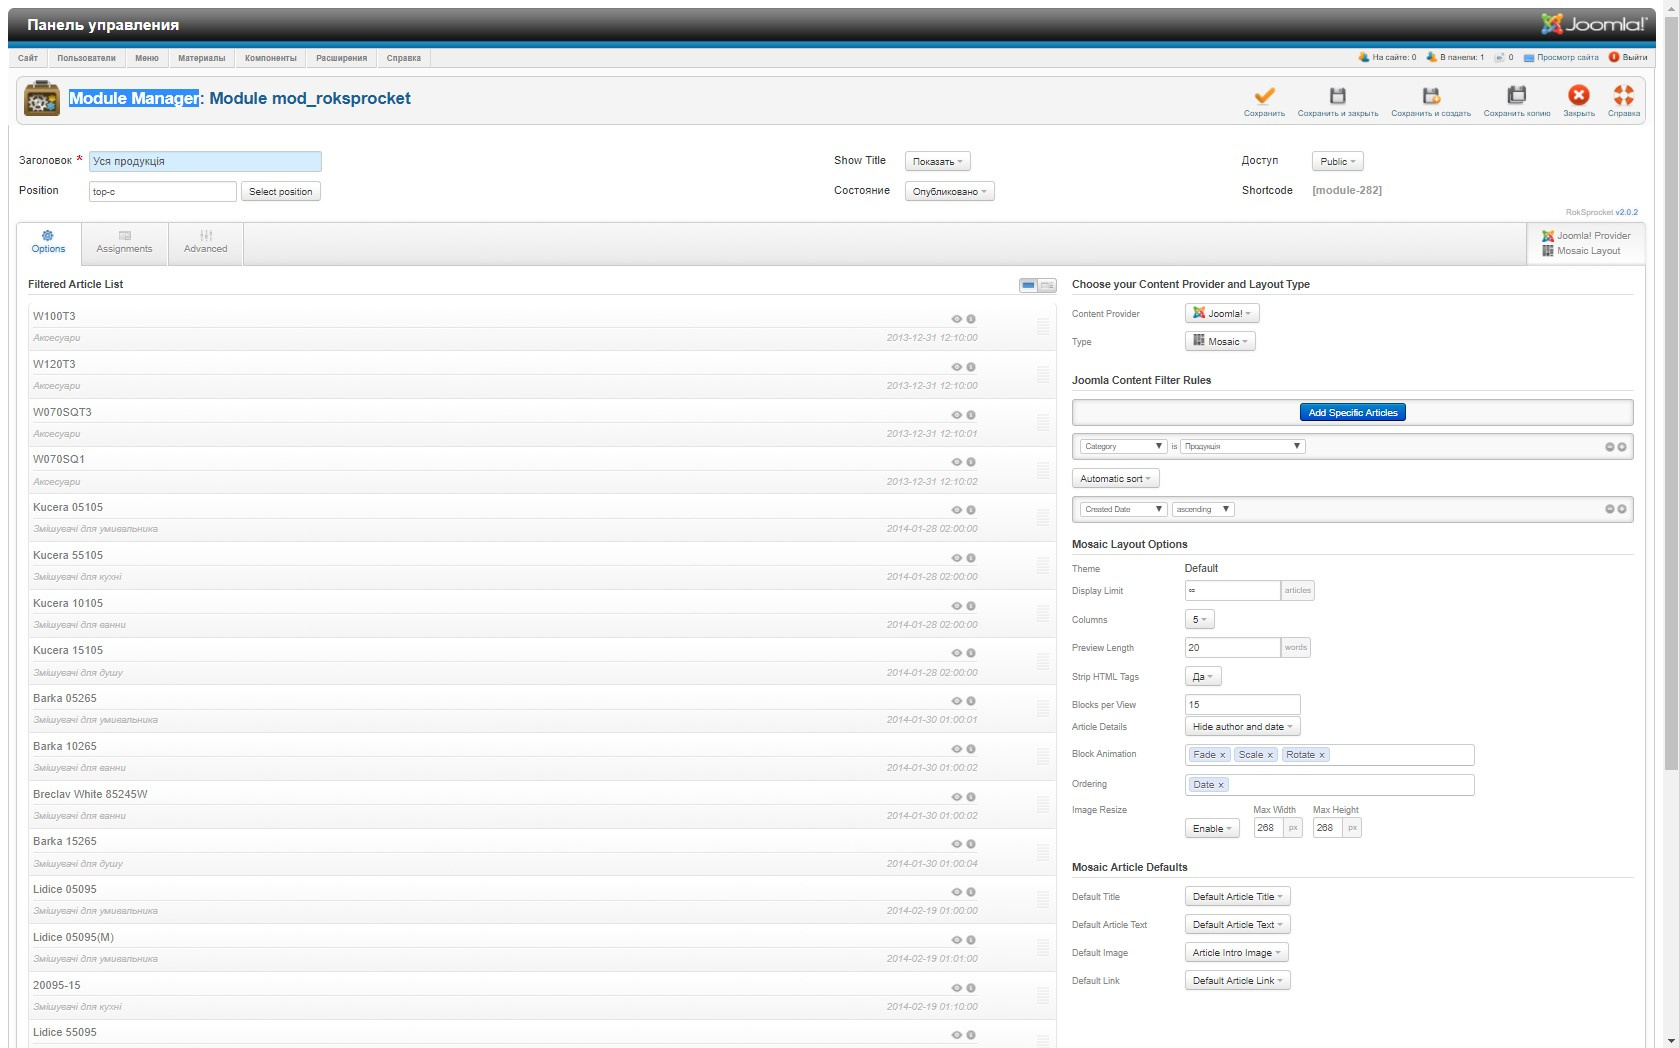The width and height of the screenshot is (1679, 1048).
Task: Toggle preview eye for 20095-15
Action: click(x=956, y=988)
